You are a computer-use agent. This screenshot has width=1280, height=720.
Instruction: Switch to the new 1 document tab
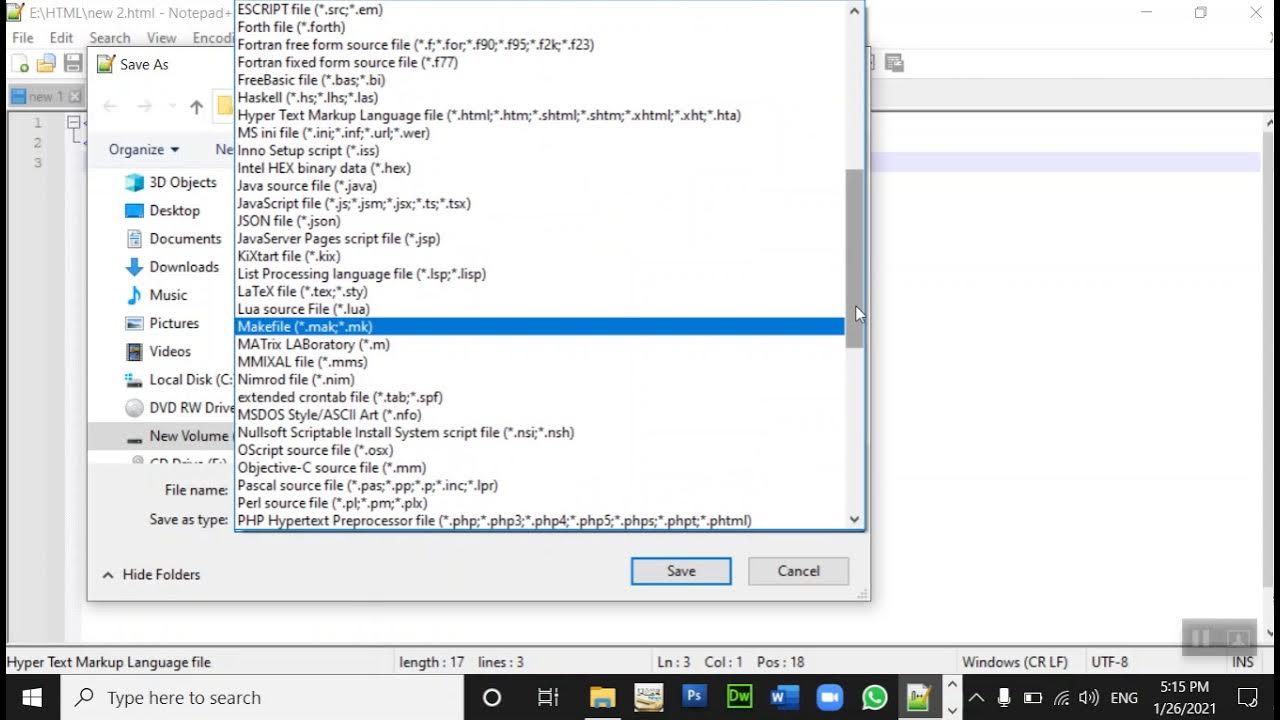(x=46, y=97)
